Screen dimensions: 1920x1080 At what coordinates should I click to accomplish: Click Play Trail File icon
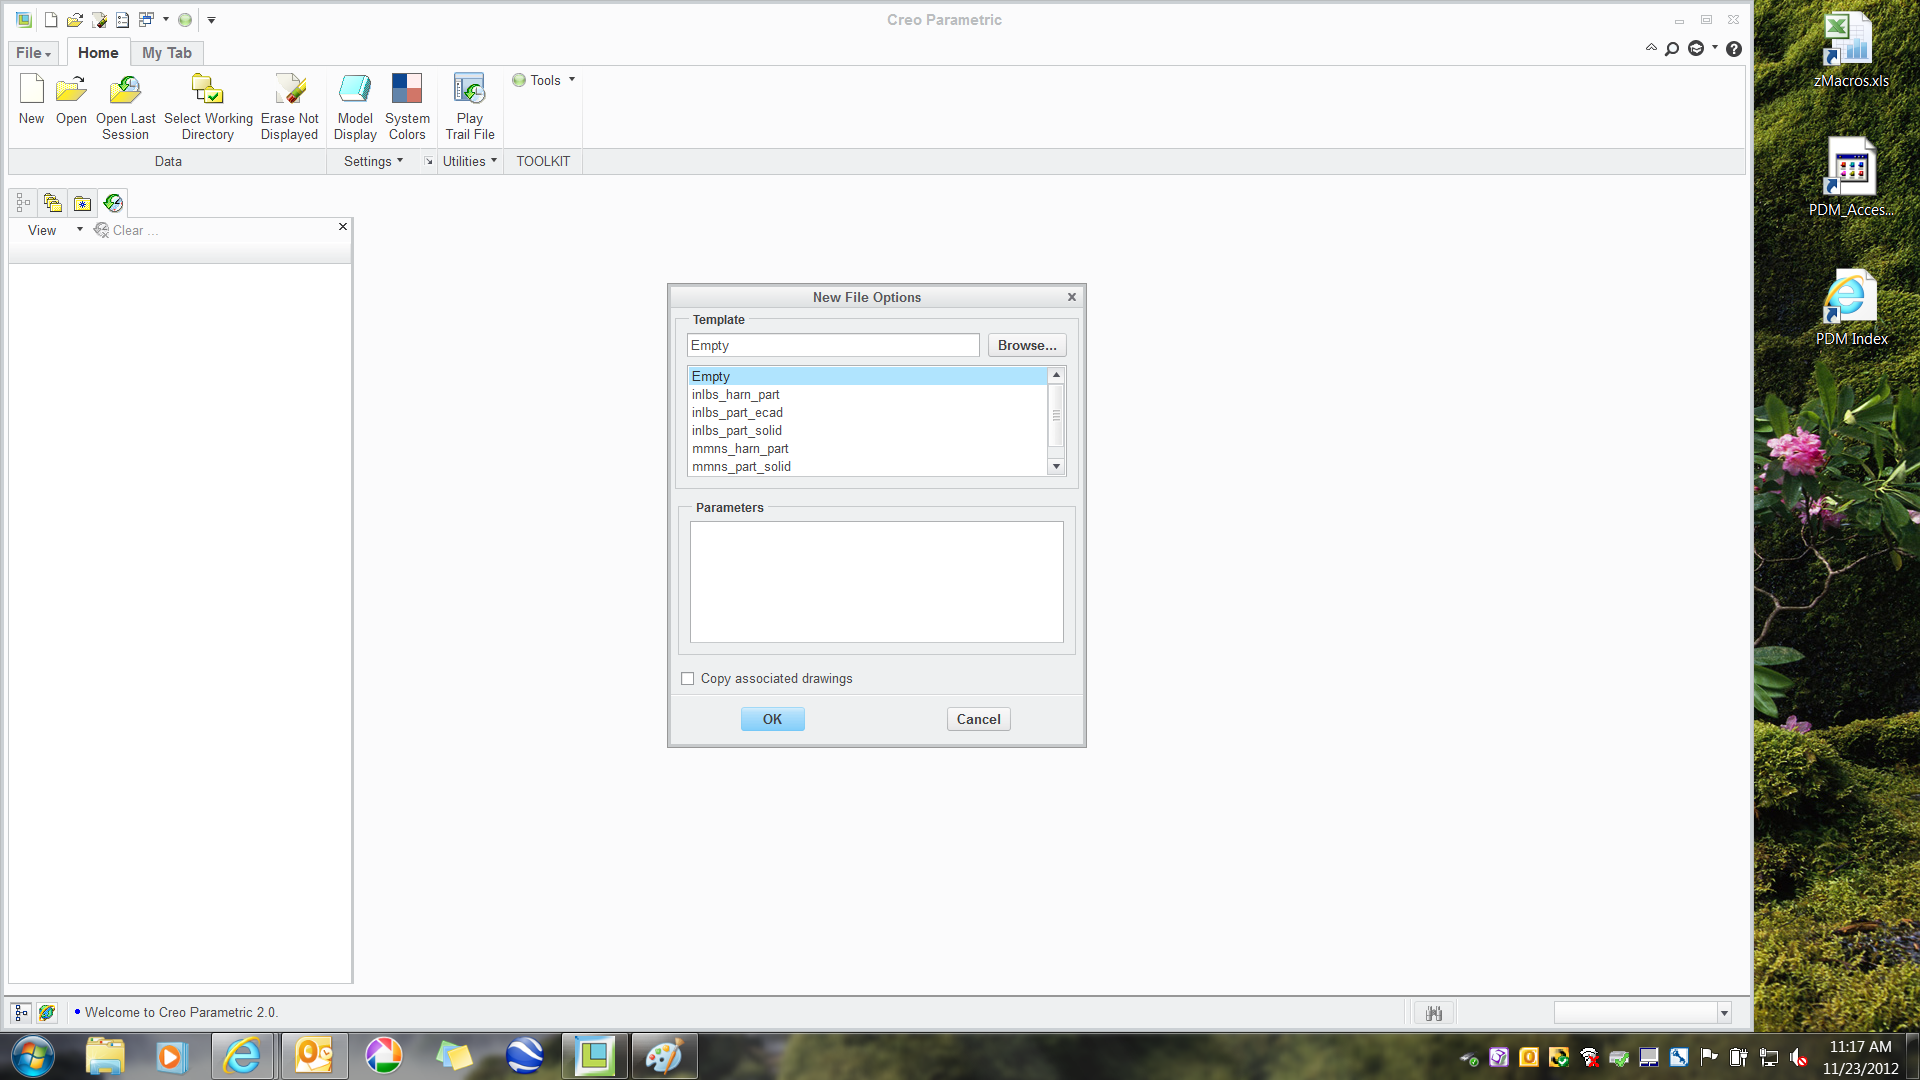click(x=469, y=107)
